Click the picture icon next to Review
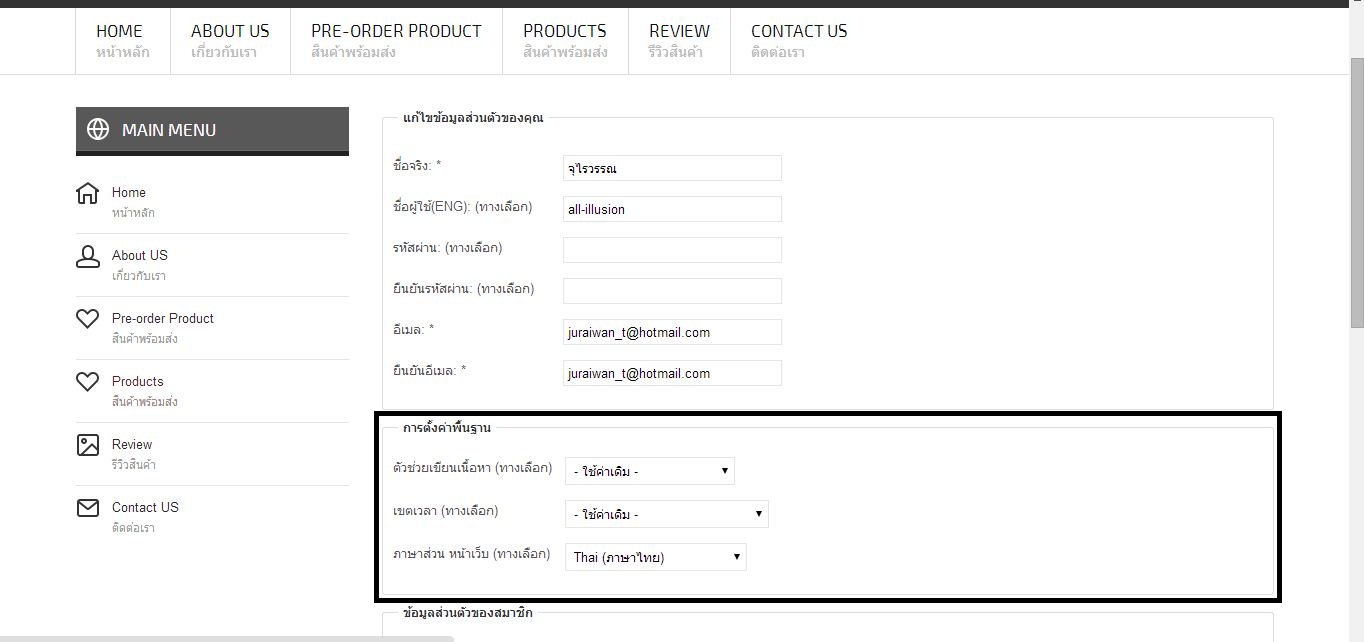This screenshot has width=1364, height=642. (88, 445)
